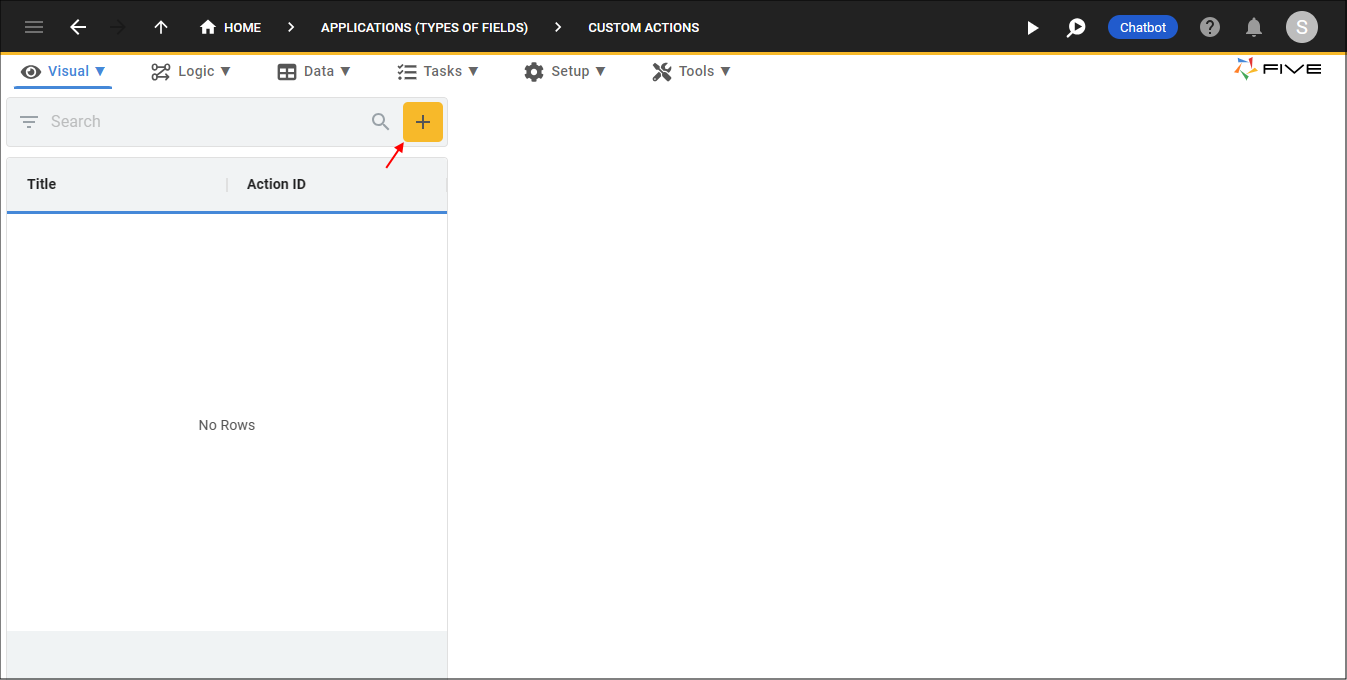This screenshot has width=1347, height=680.
Task: Open the Logic dropdown menu
Action: pos(190,71)
